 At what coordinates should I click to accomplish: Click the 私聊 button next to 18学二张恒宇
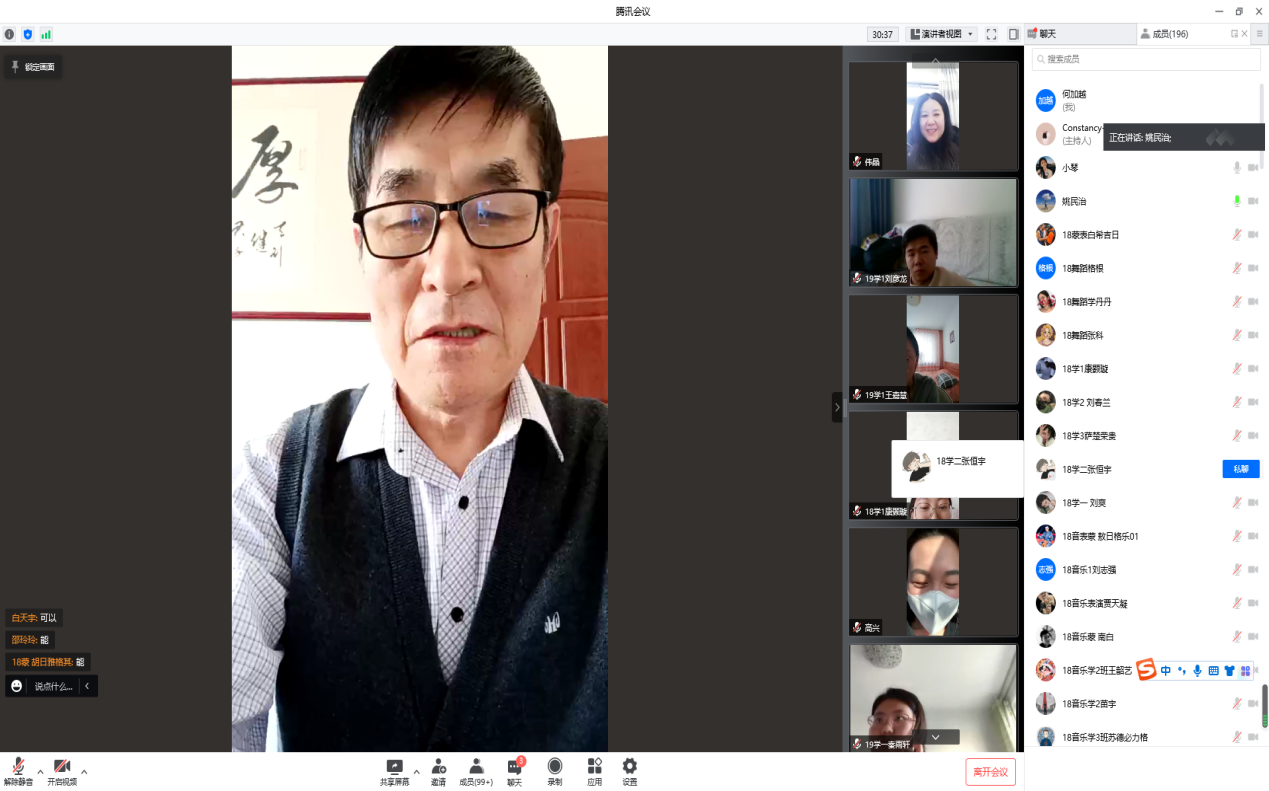tap(1240, 468)
